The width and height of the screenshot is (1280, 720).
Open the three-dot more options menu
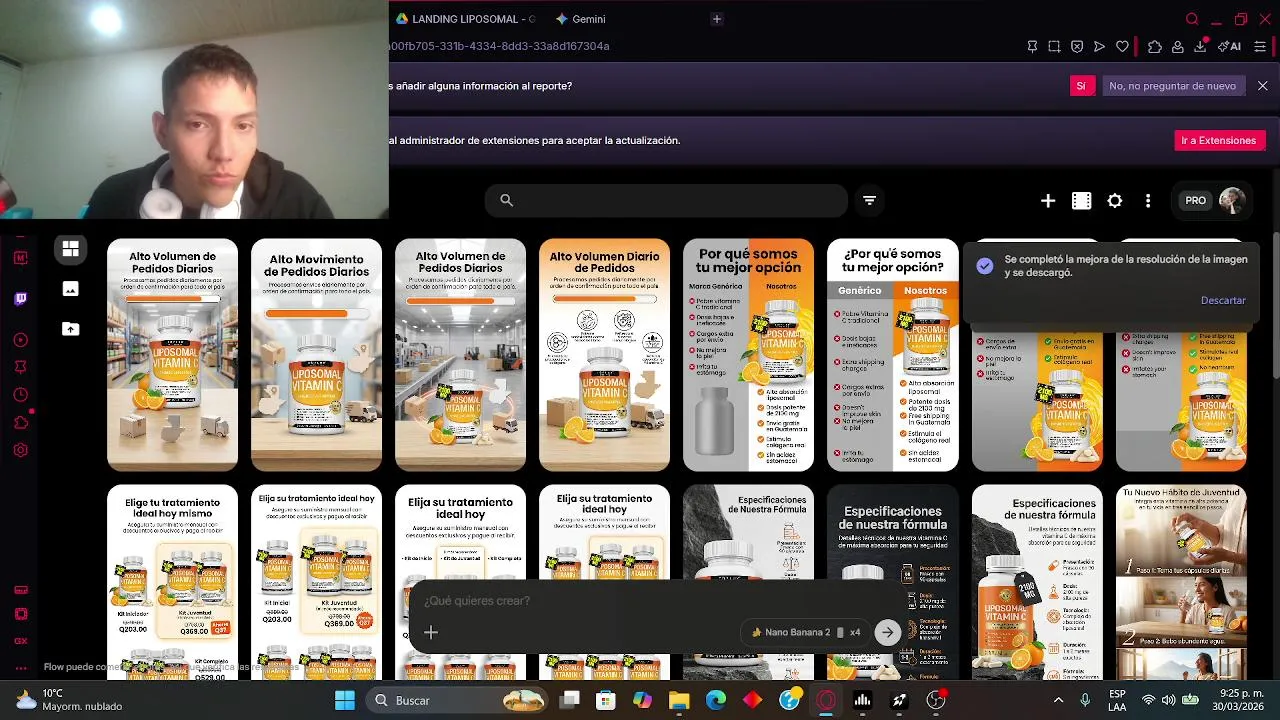pos(1148,201)
